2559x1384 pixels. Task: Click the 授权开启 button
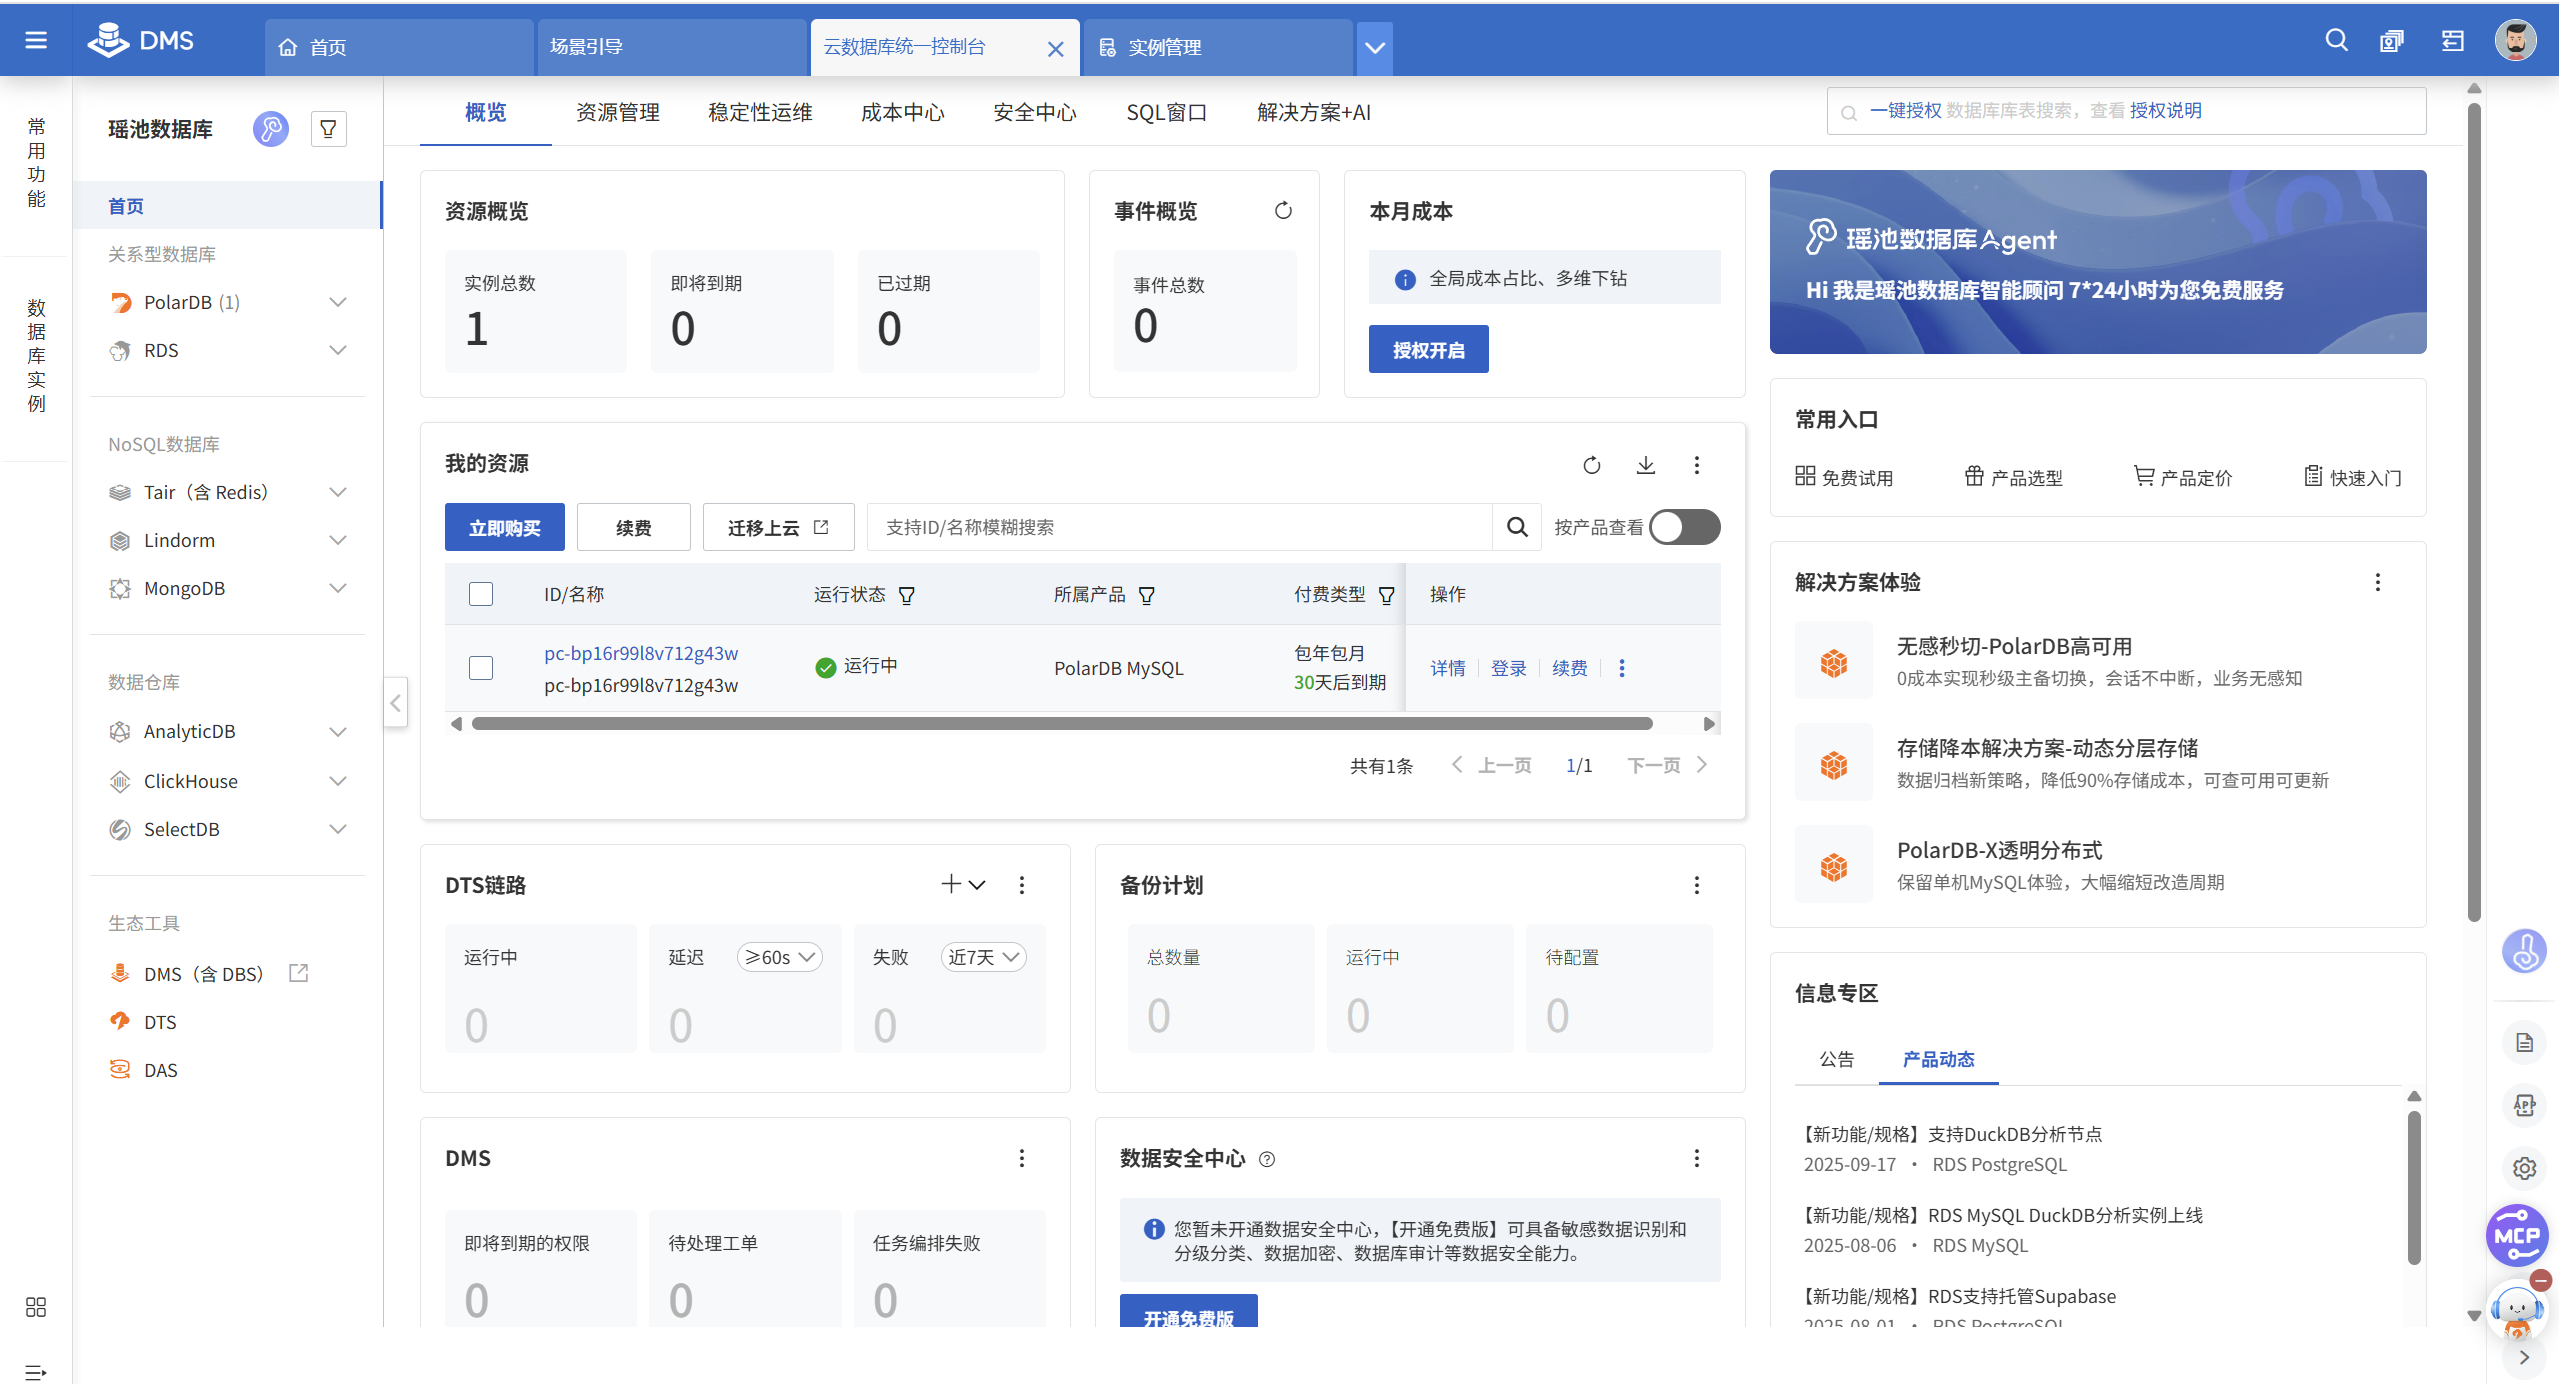tap(1429, 349)
